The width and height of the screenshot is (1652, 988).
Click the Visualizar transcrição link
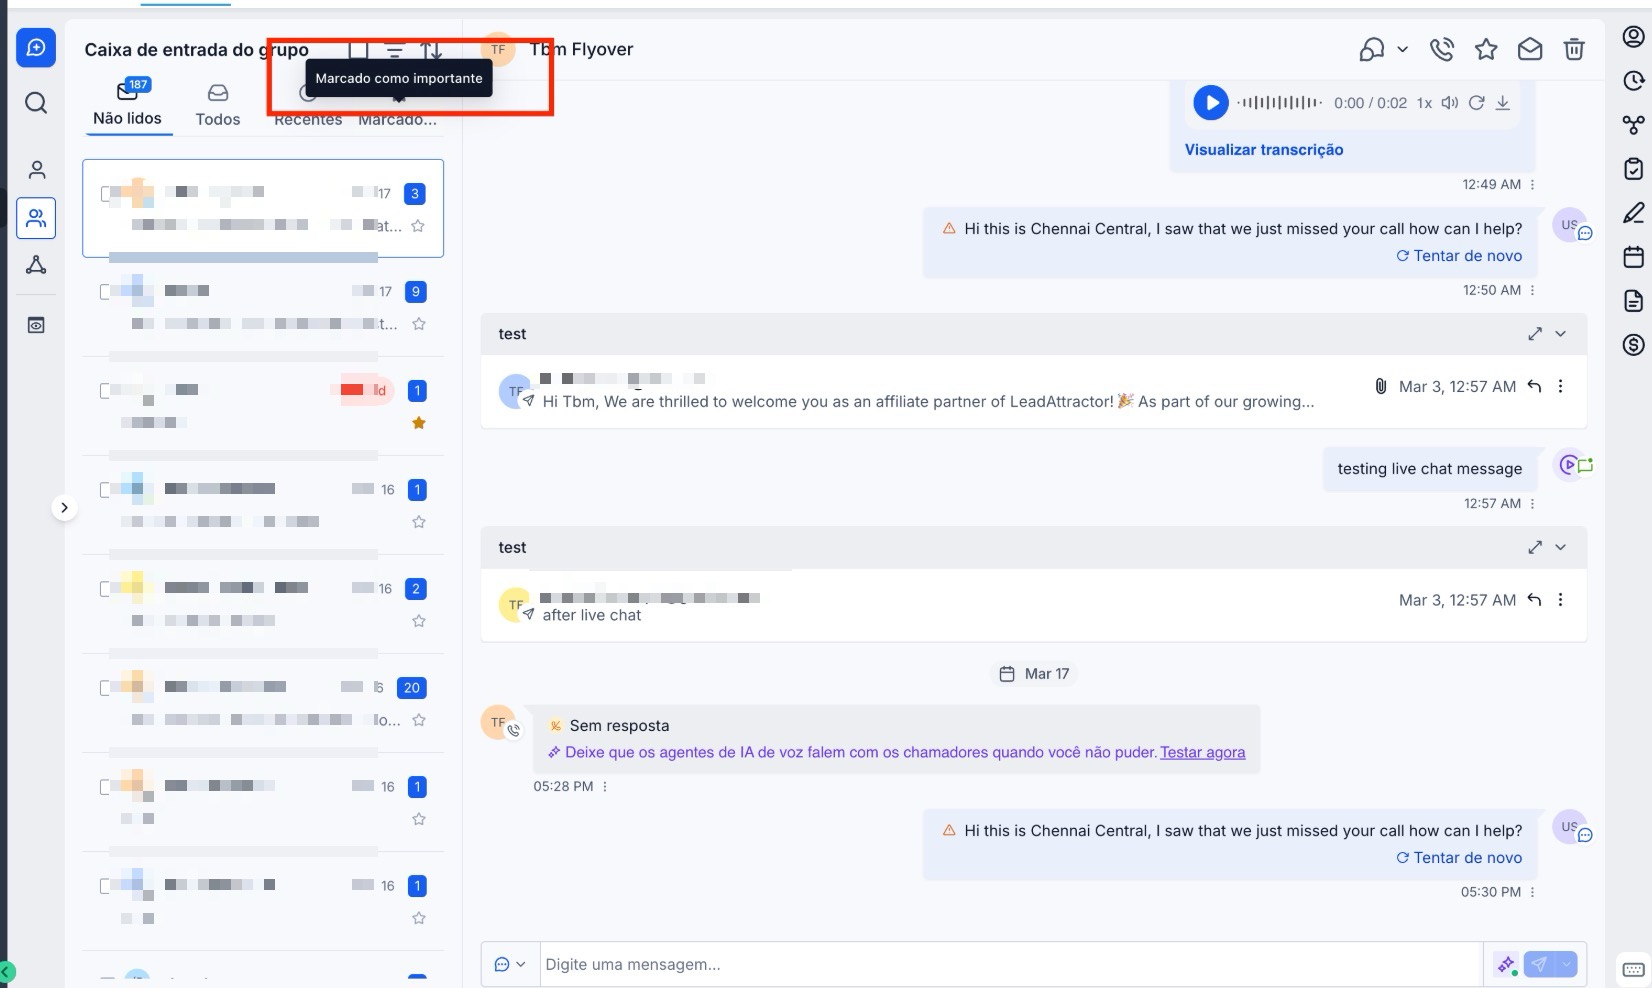pyautogui.click(x=1263, y=150)
